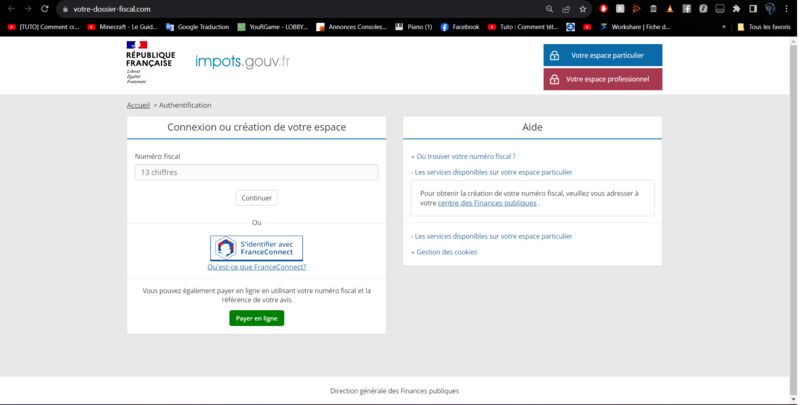This screenshot has height=405, width=800.
Task: Click the votre-dossier-fiscal.com URL in the address bar
Action: click(112, 9)
